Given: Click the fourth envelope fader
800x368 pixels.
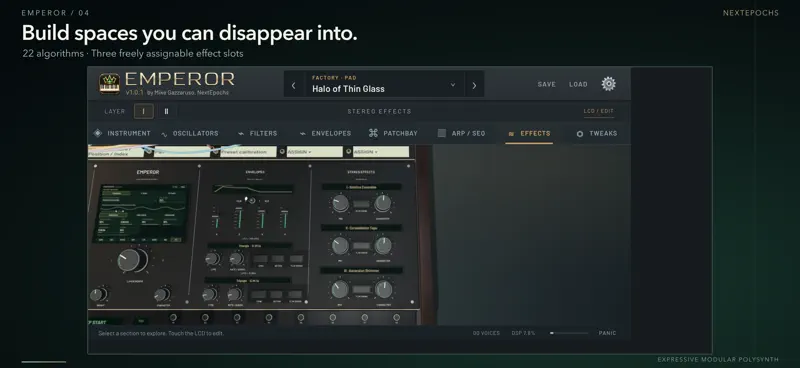Looking at the screenshot, I should tap(284, 219).
